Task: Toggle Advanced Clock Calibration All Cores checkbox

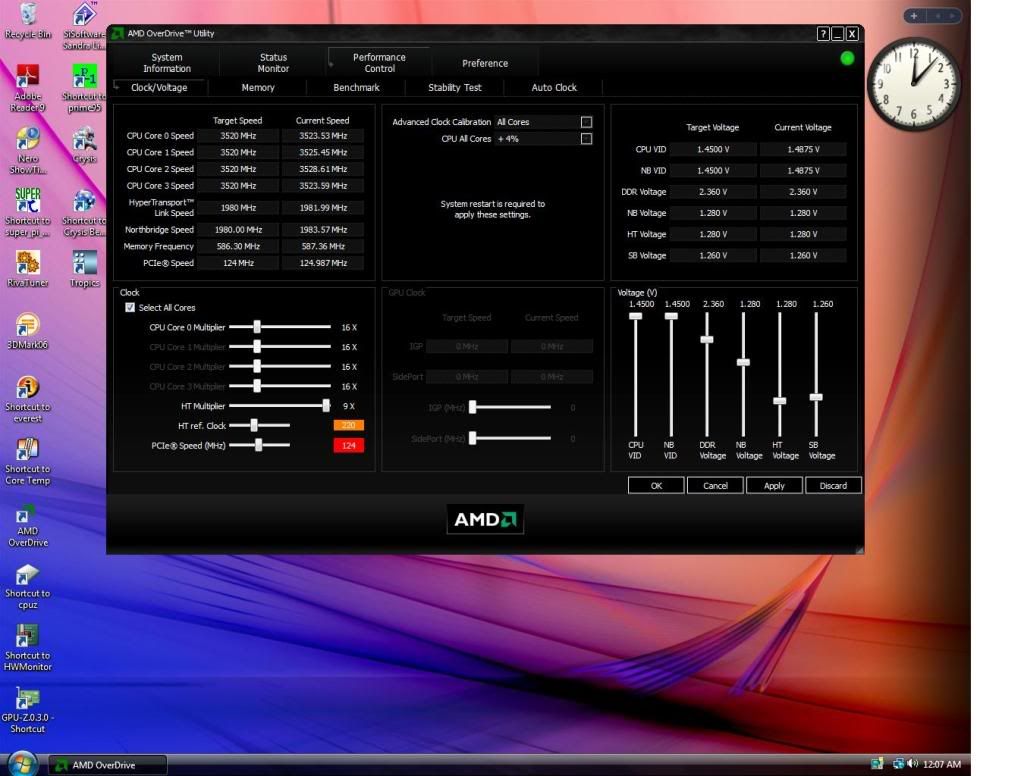Action: [586, 122]
